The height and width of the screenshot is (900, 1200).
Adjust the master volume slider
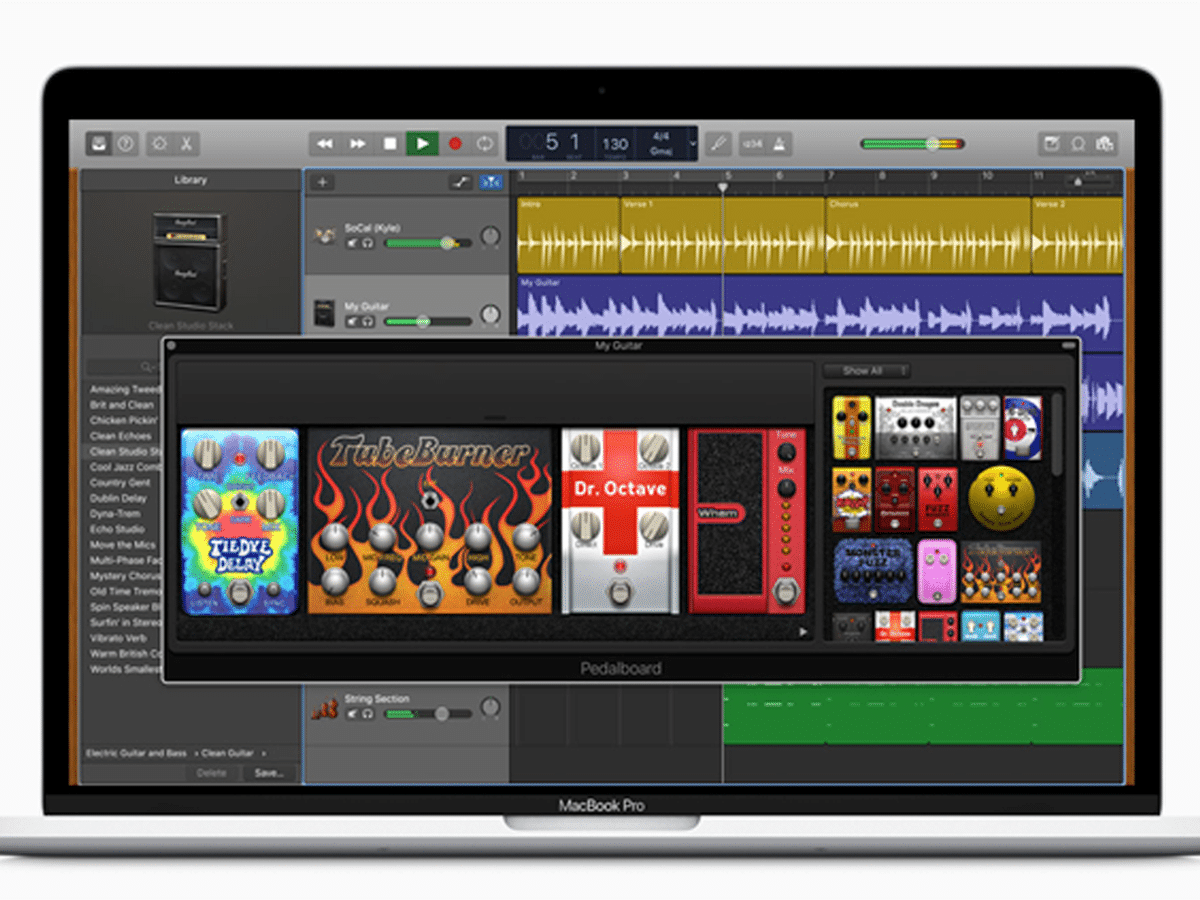(932, 144)
